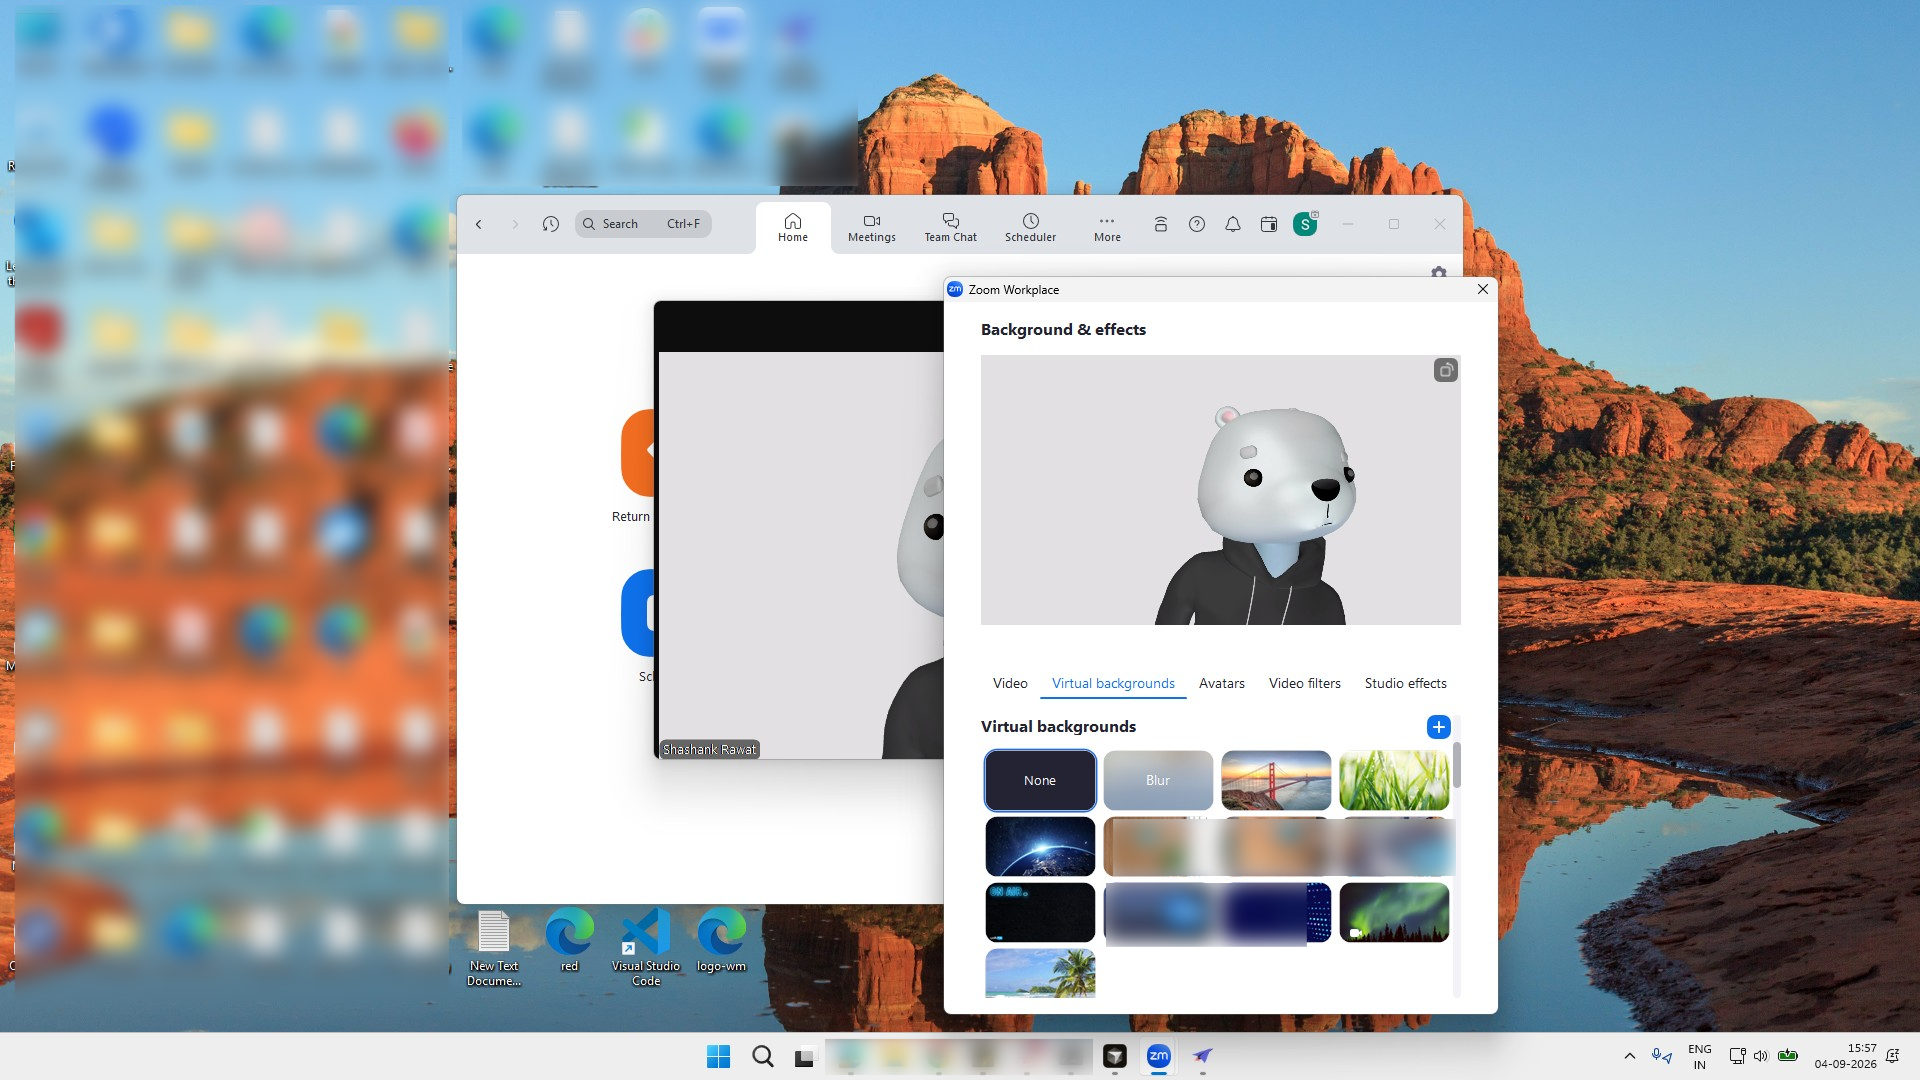The image size is (1920, 1080).
Task: Click the copy icon on the avatar preview
Action: [x=1446, y=371]
